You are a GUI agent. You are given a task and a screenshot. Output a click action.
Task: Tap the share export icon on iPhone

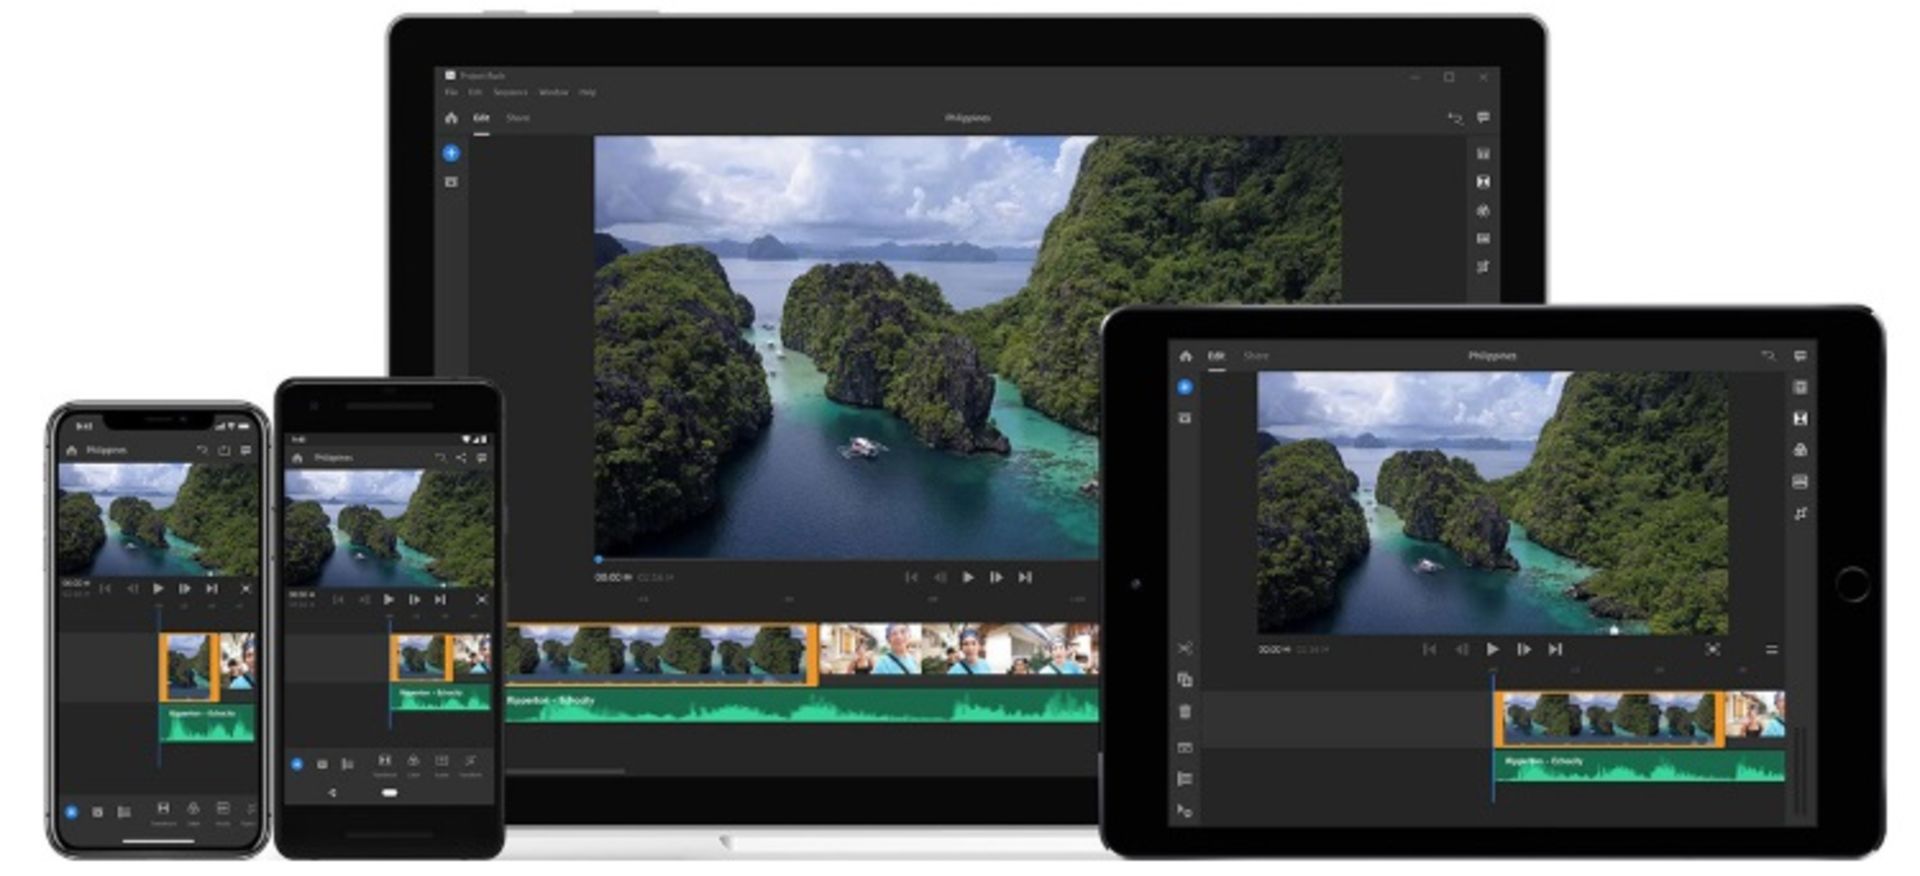coord(224,450)
